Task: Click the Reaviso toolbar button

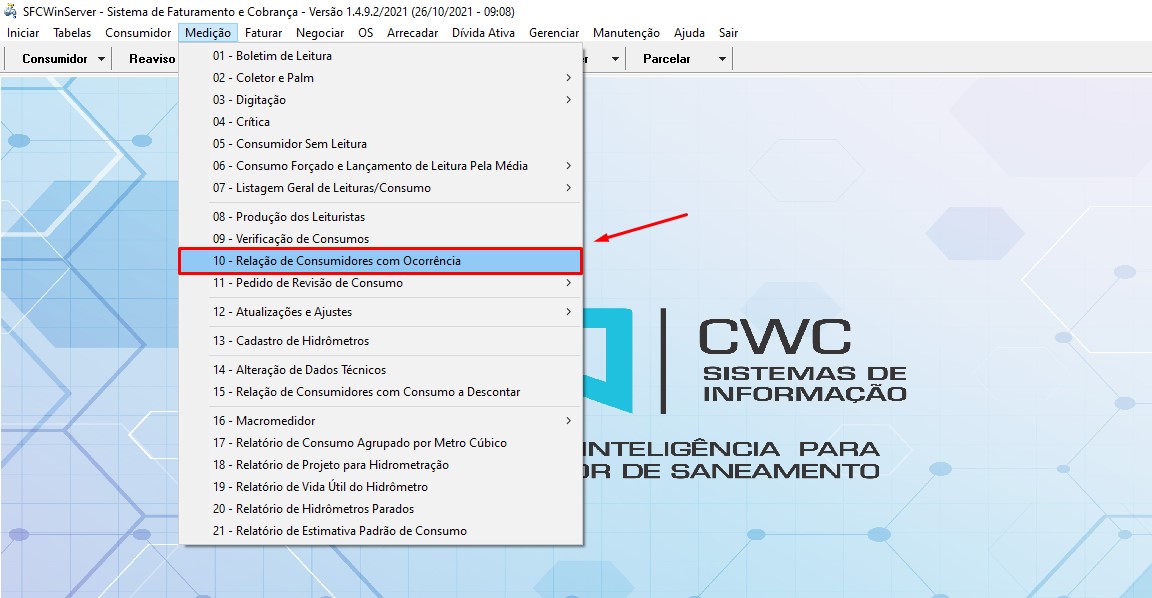Action: point(151,58)
